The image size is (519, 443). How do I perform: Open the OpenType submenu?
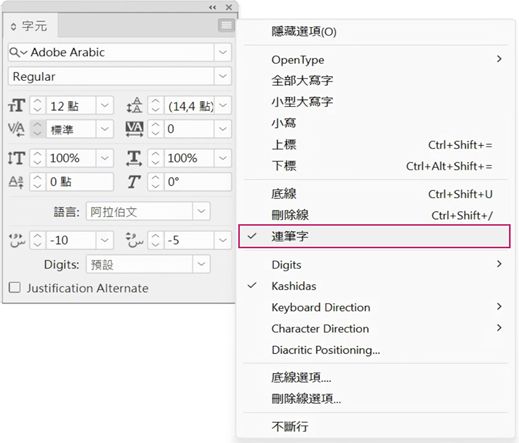(x=374, y=60)
